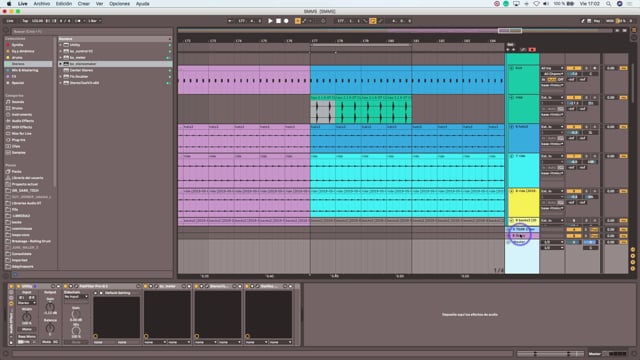
Task: Select the FX collection
Action: click(14, 76)
